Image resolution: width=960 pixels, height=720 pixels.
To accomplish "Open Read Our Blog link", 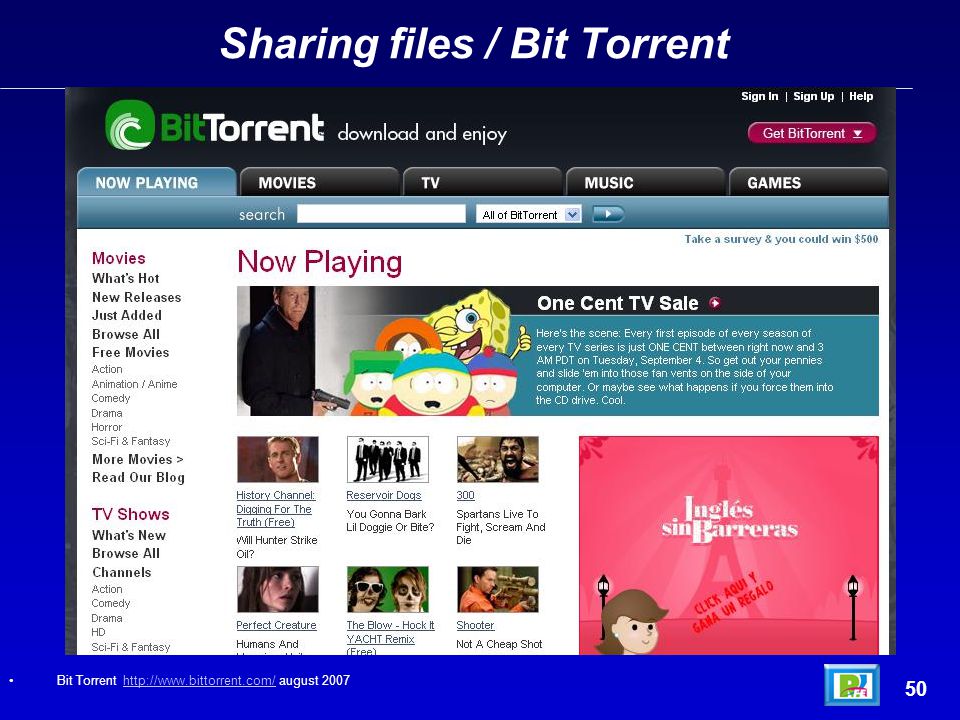I will [138, 478].
